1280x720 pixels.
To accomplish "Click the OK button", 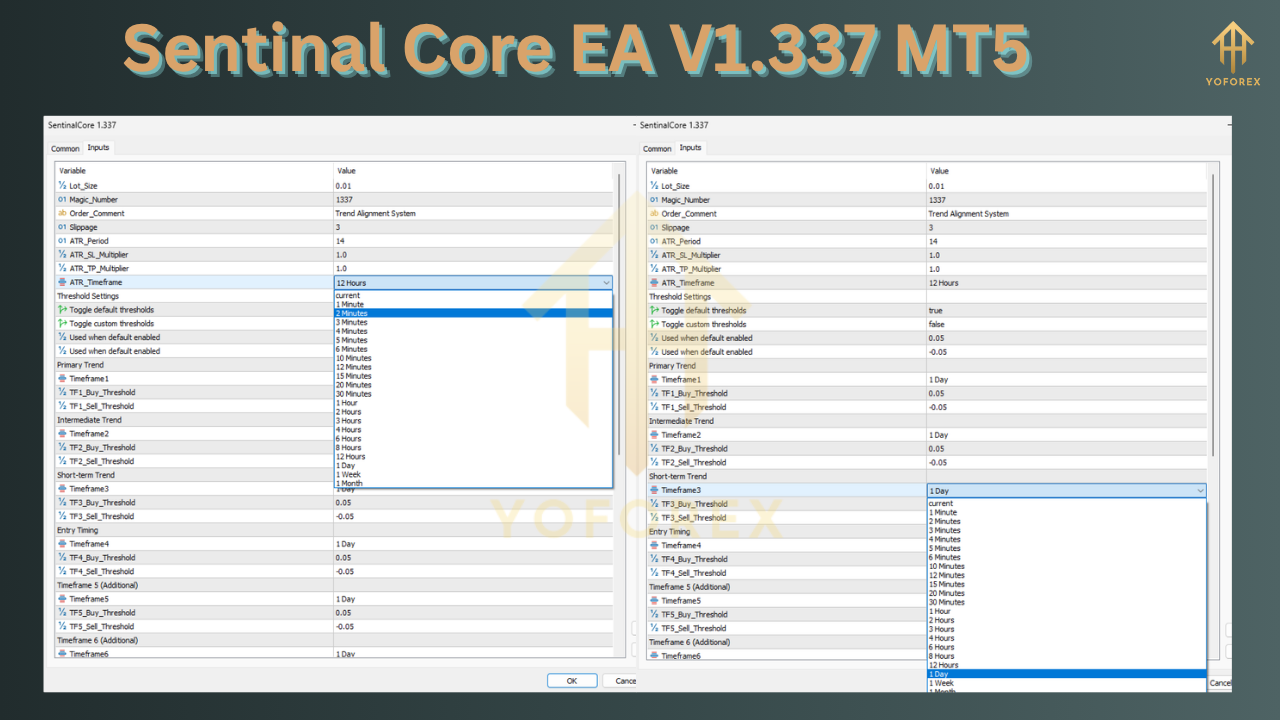I will pyautogui.click(x=571, y=680).
